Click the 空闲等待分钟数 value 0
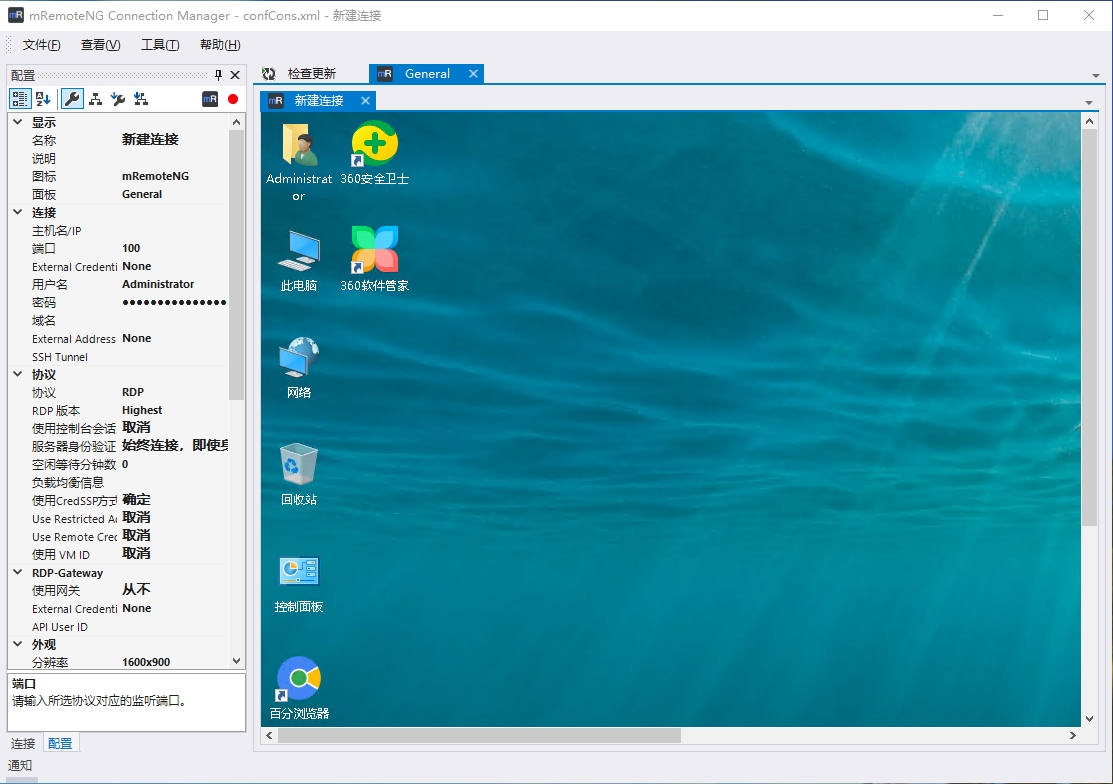1113x784 pixels. pyautogui.click(x=125, y=464)
